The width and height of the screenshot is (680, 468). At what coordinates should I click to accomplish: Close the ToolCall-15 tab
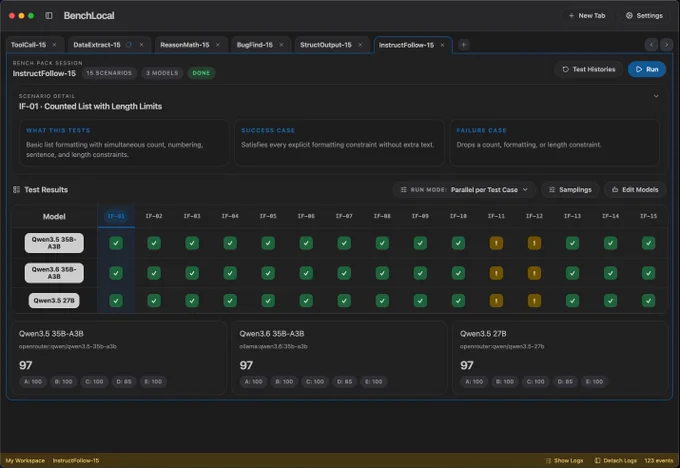(54, 45)
